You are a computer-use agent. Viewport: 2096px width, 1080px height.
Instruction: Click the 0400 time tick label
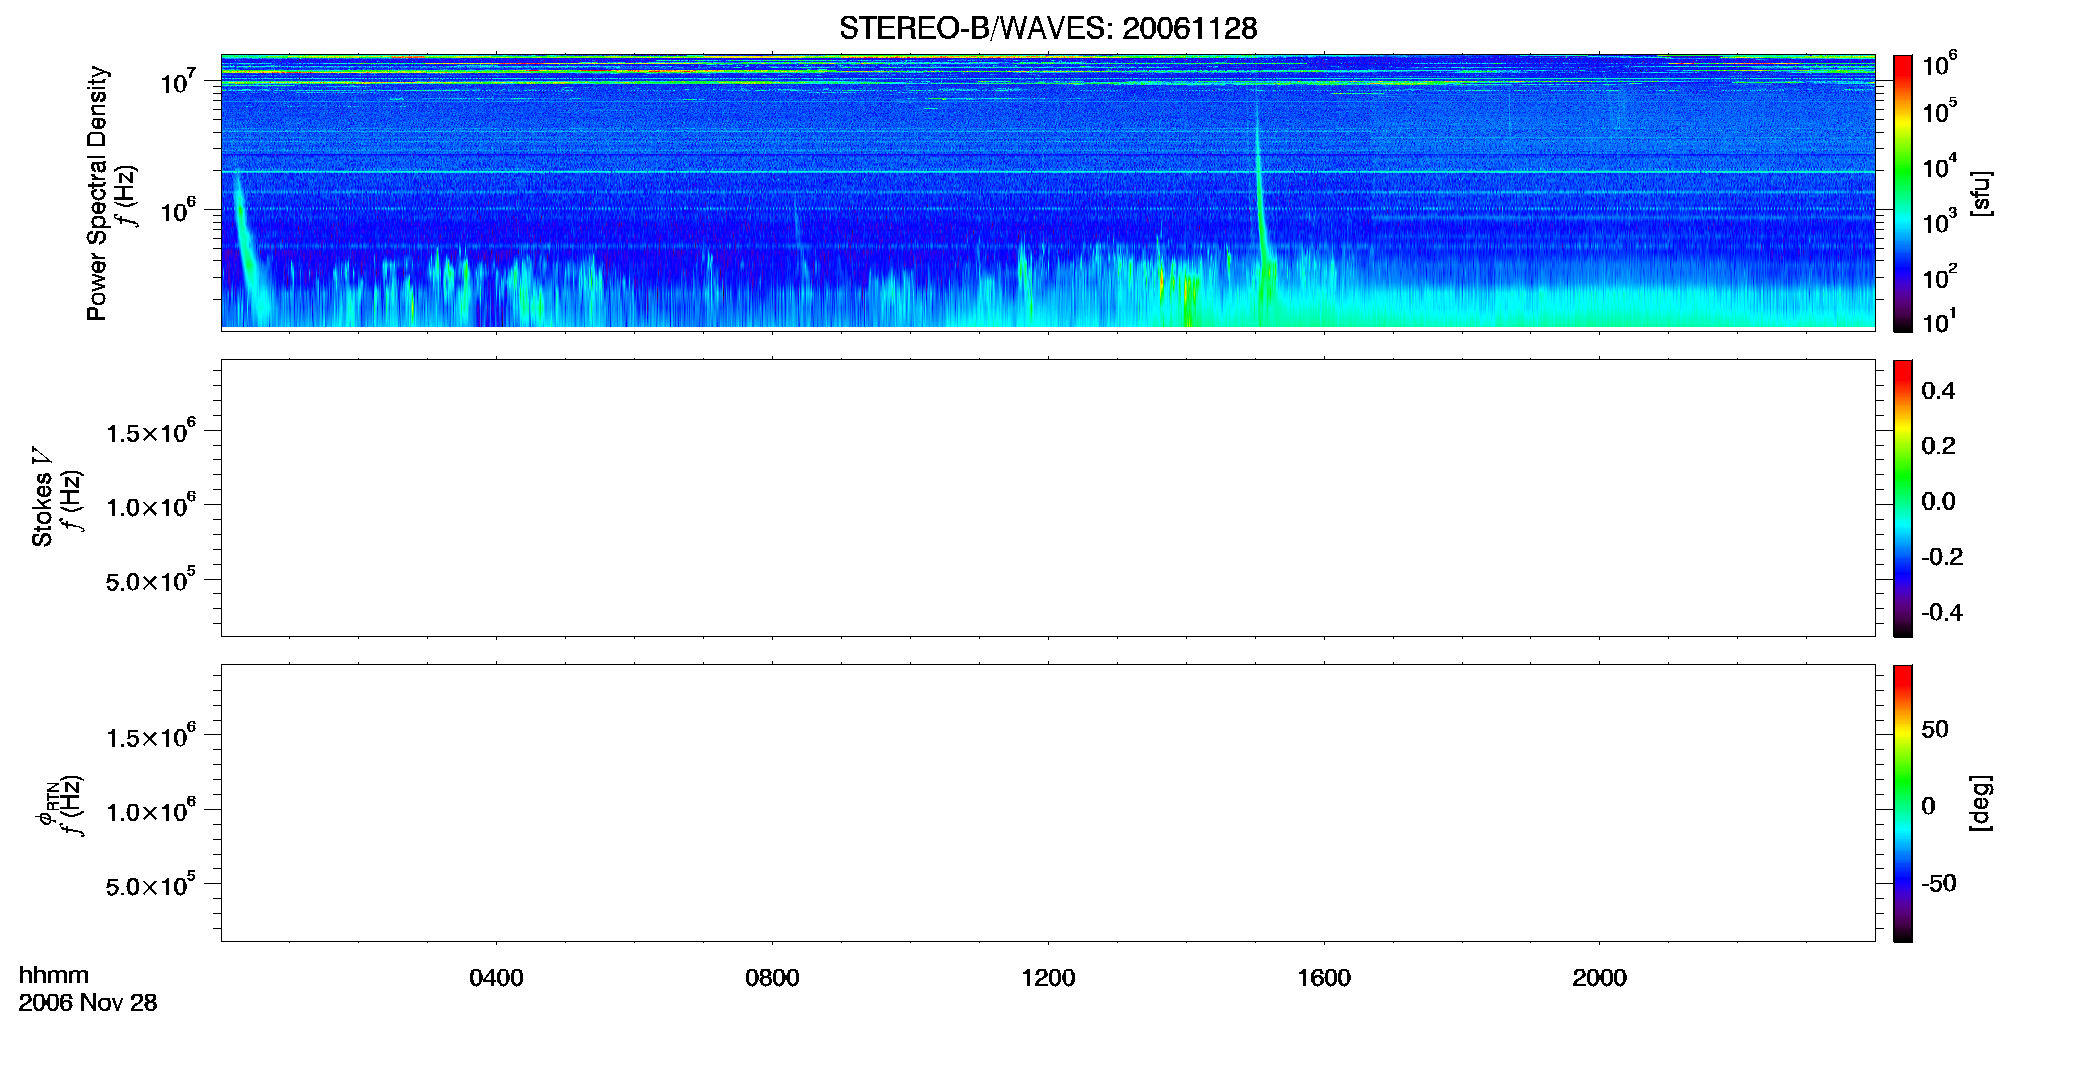coord(496,978)
